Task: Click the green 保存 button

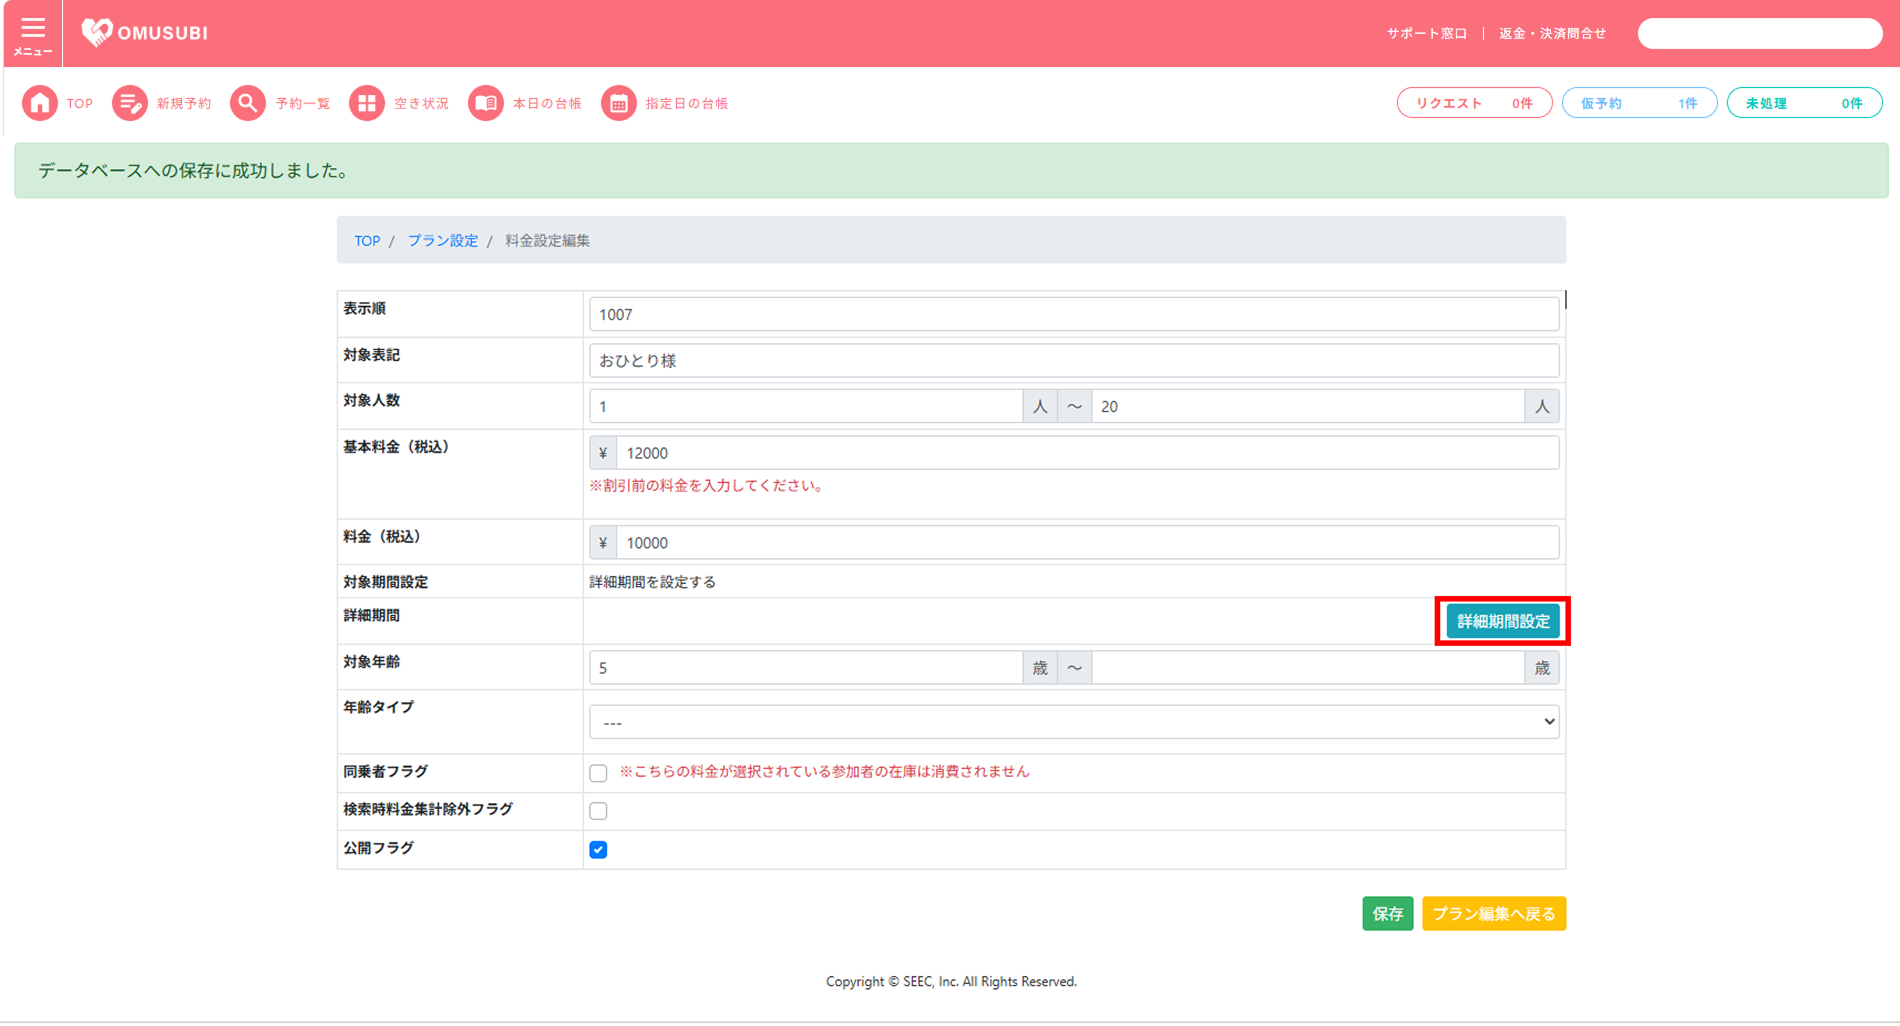Action: point(1387,913)
